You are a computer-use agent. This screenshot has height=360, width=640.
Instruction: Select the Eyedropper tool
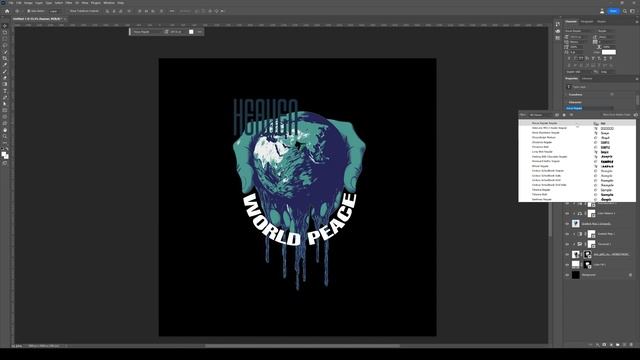click(x=5, y=65)
